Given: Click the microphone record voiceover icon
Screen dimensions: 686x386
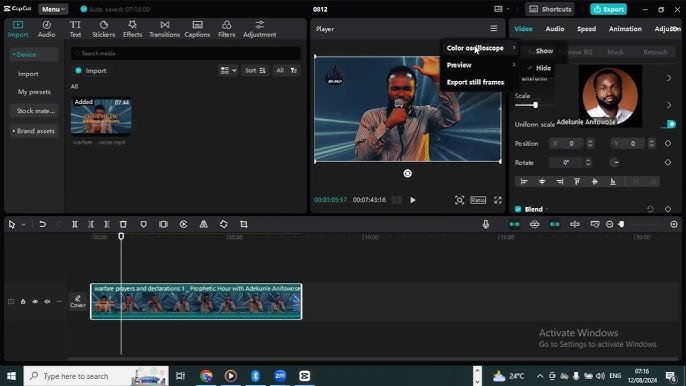Looking at the screenshot, I should 486,224.
